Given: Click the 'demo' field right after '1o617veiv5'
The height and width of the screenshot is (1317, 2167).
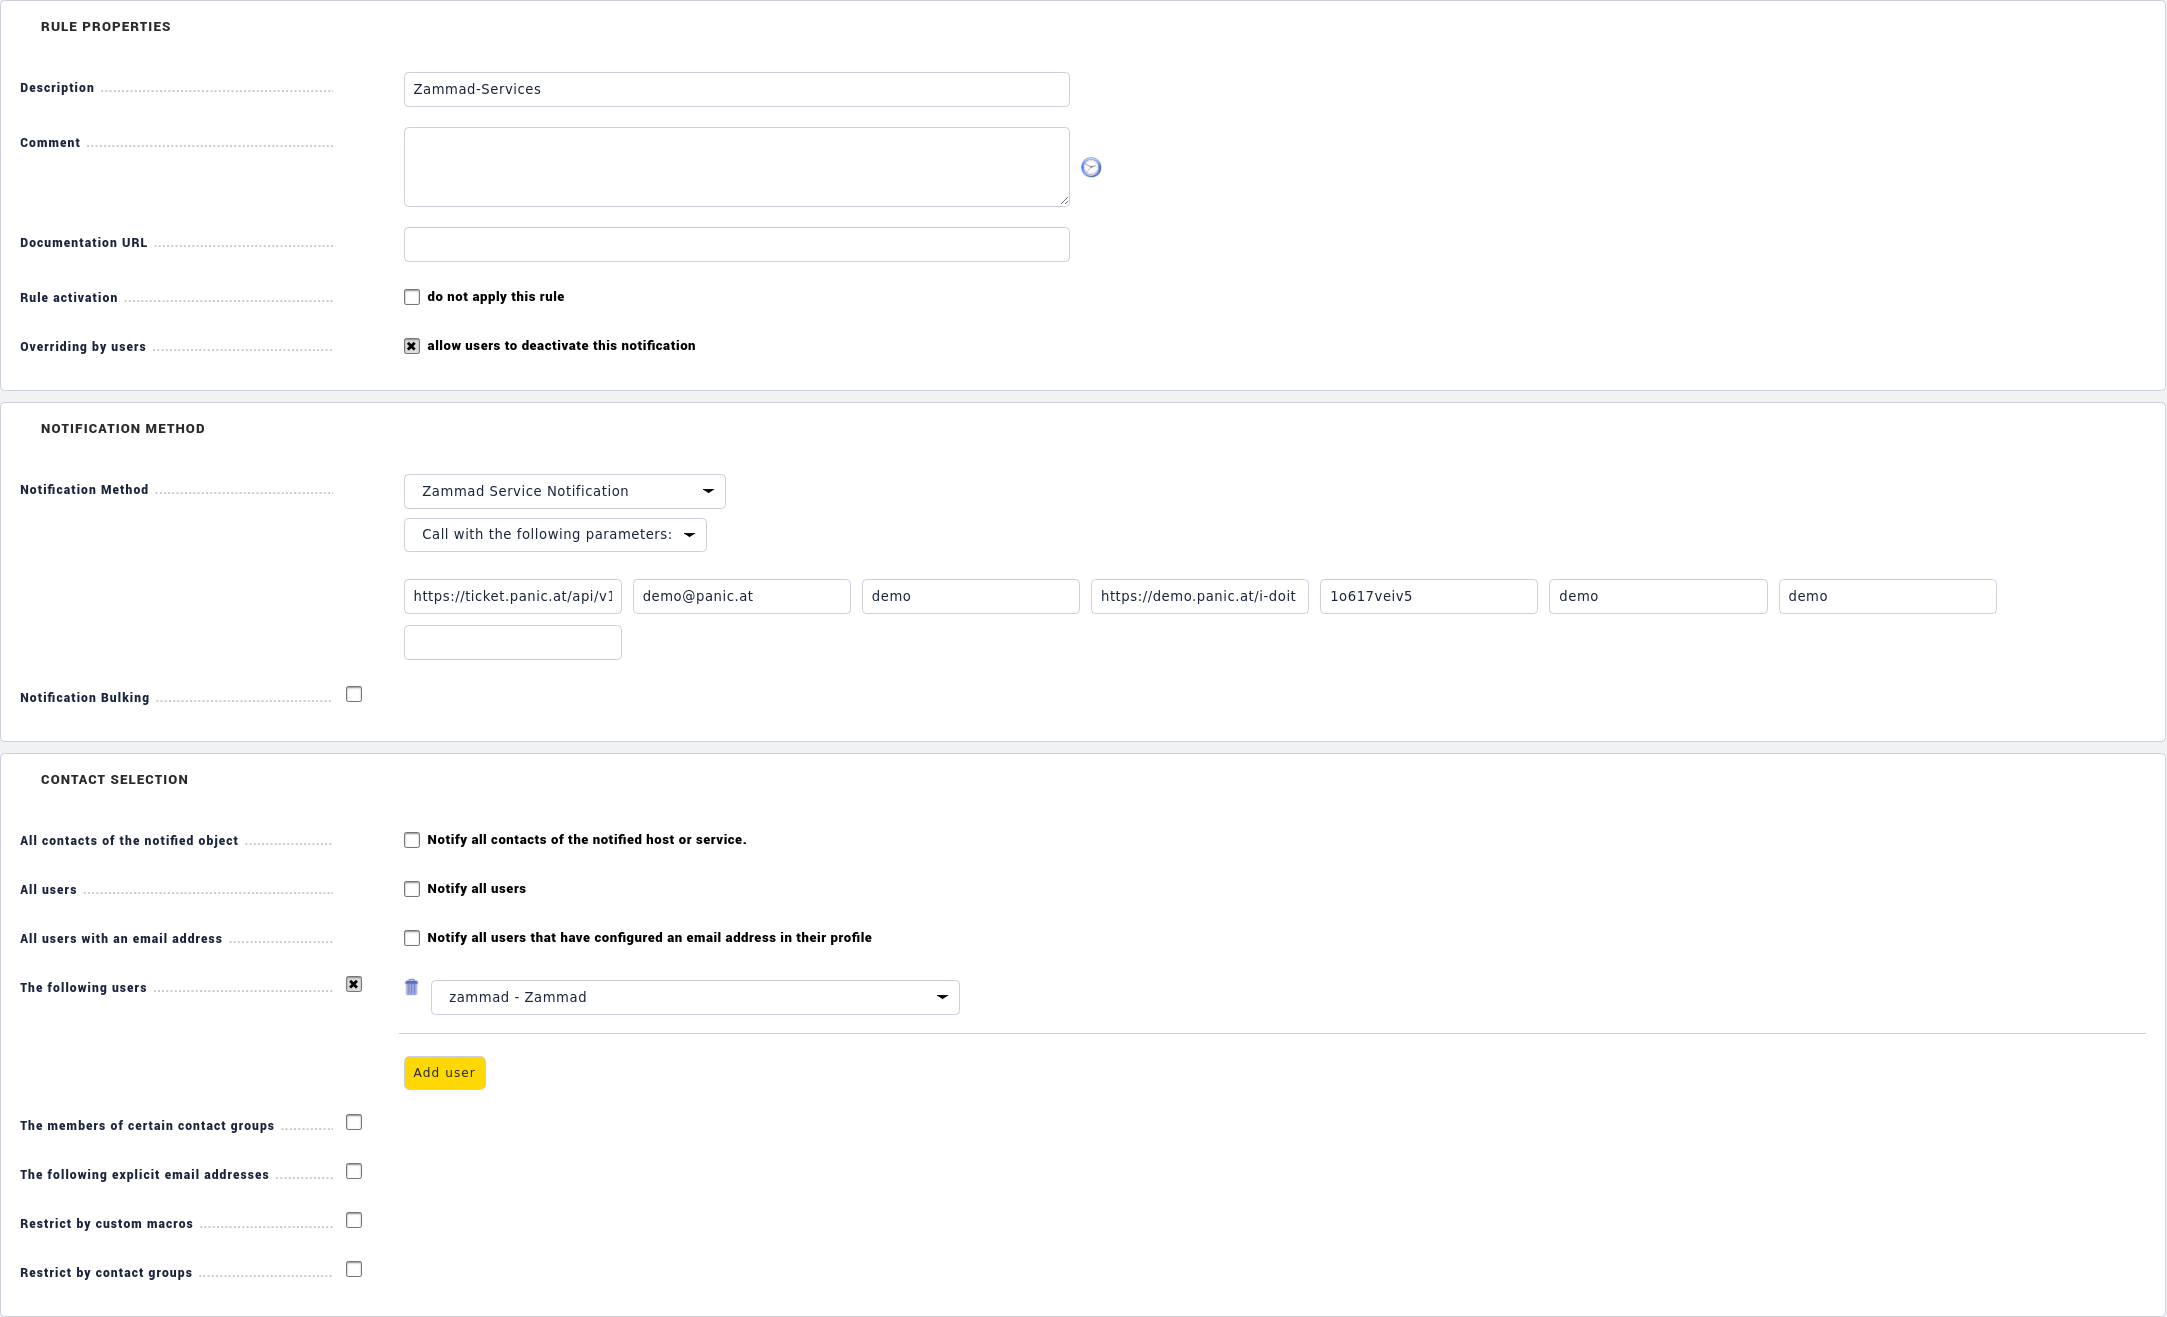Looking at the screenshot, I should tap(1658, 596).
